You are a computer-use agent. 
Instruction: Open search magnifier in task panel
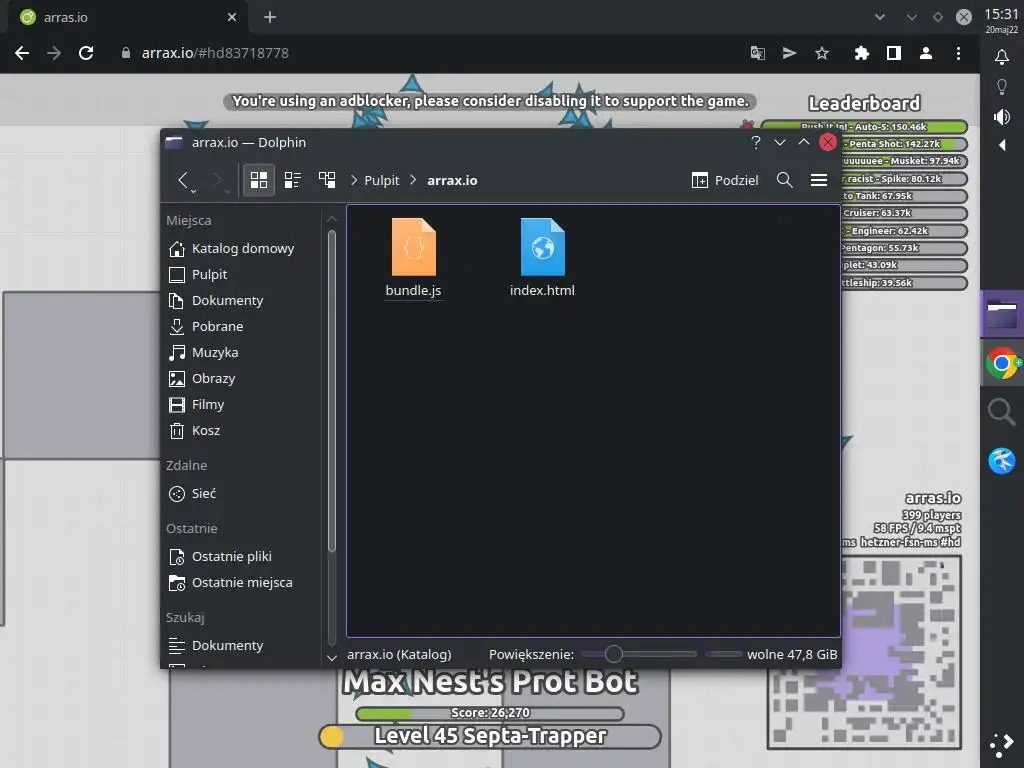coord(1001,412)
